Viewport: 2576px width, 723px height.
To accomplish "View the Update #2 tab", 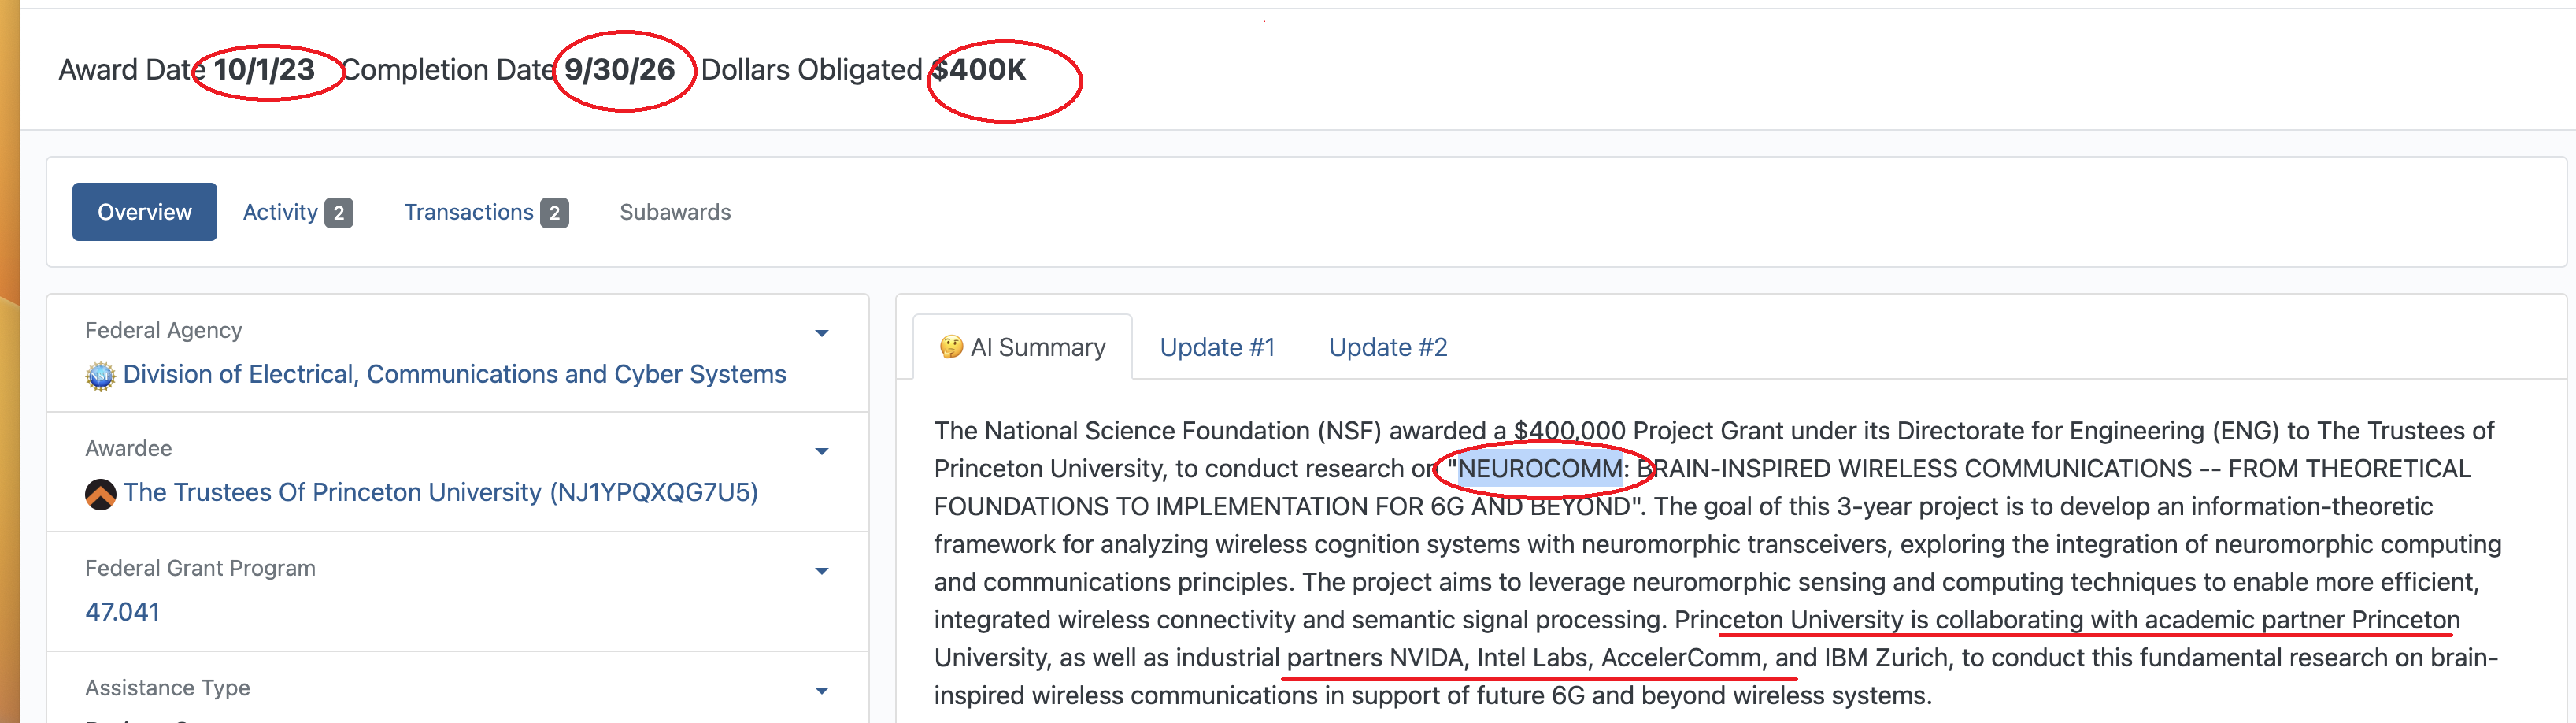I will (x=1387, y=347).
